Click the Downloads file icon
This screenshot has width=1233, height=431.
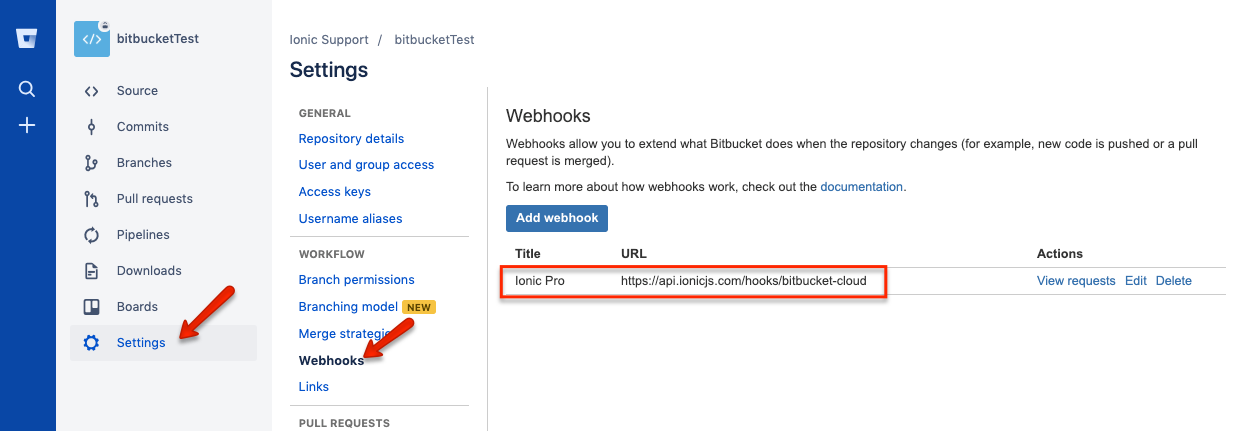92,271
